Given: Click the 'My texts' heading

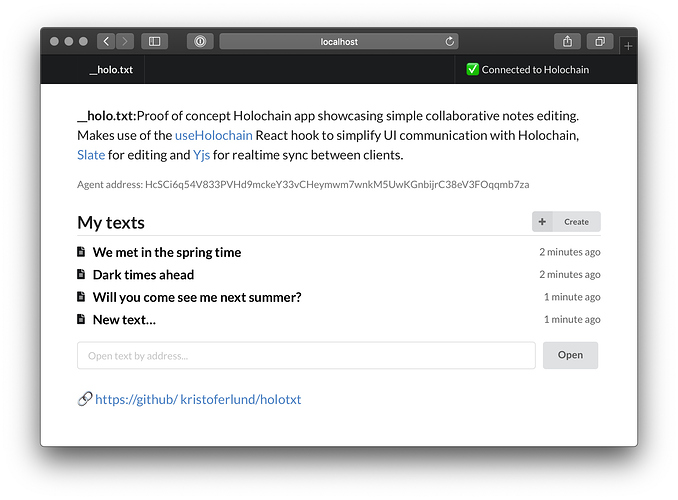Looking at the screenshot, I should (111, 223).
